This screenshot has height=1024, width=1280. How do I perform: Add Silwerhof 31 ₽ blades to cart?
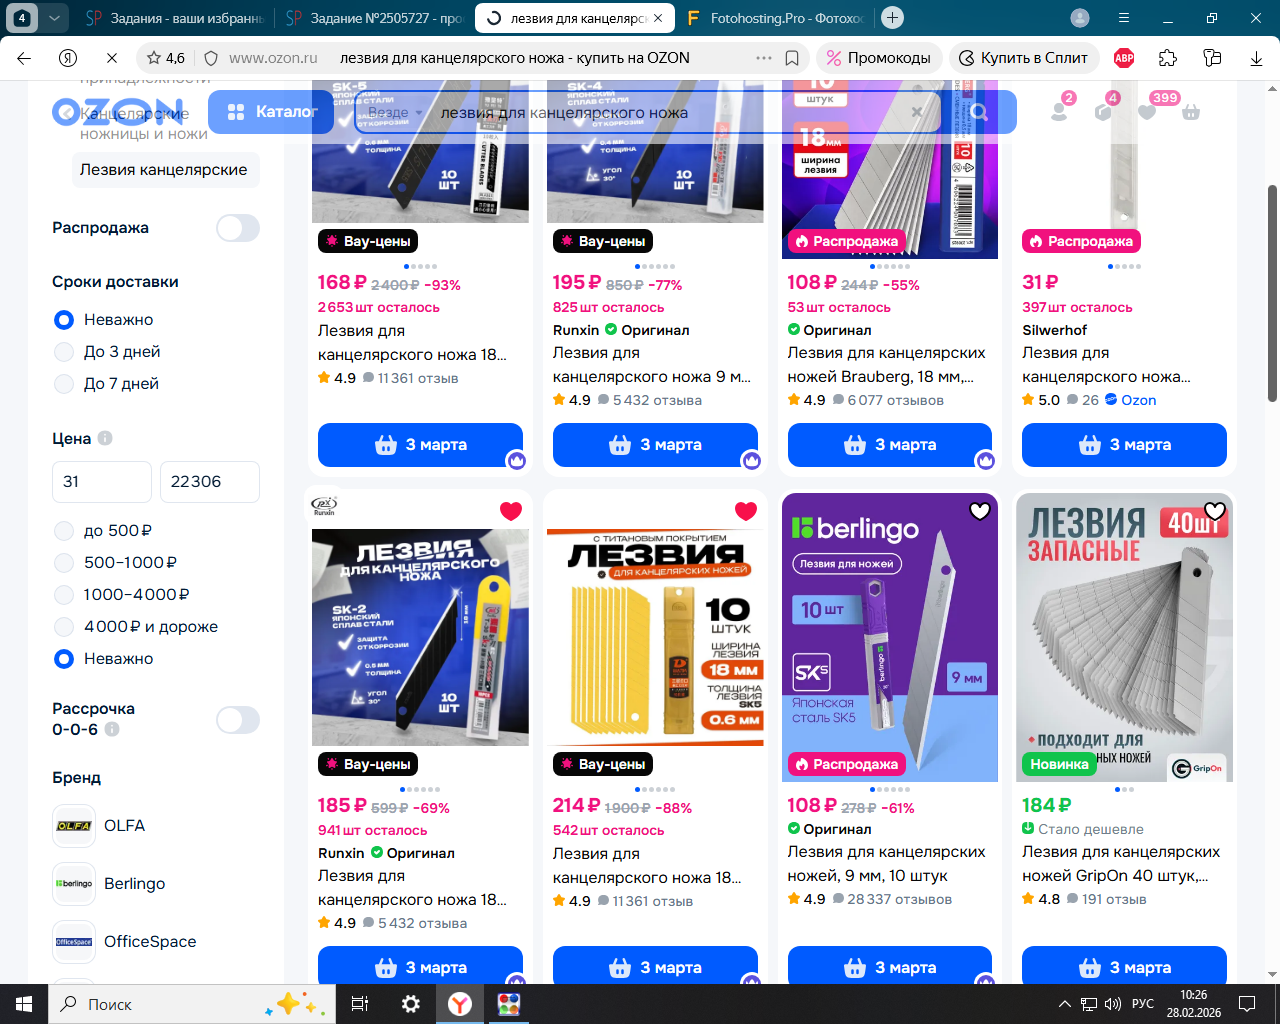[x=1124, y=445]
